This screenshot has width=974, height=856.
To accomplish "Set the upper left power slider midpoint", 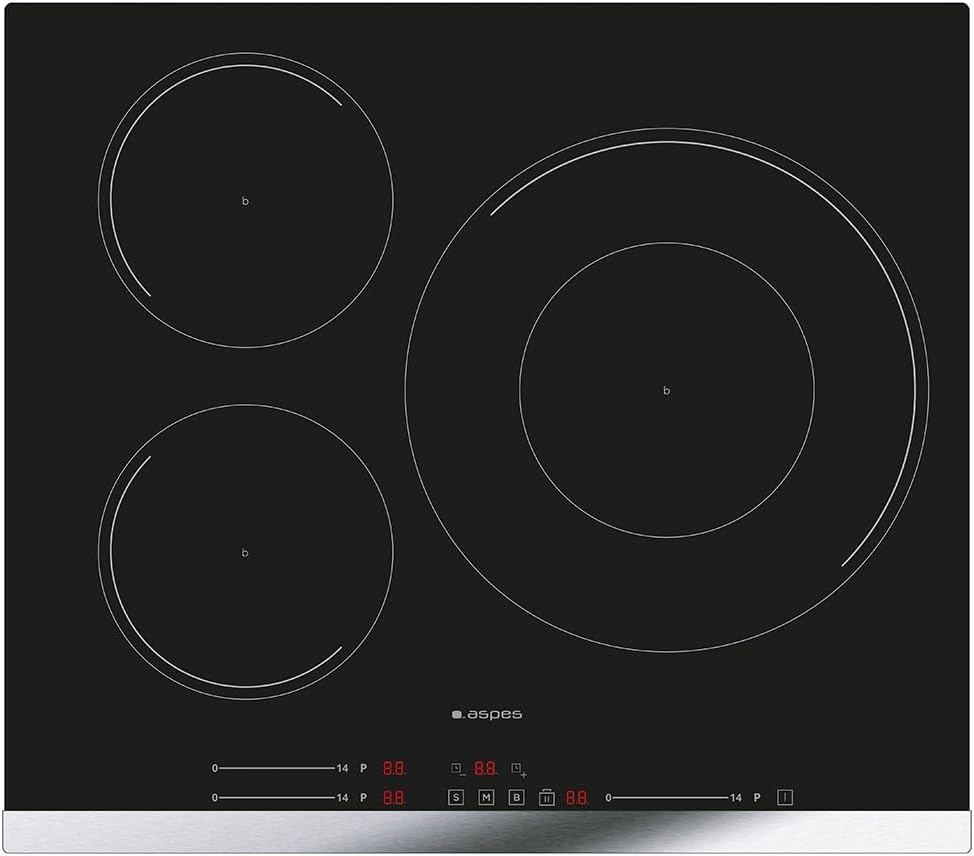I will coord(277,768).
